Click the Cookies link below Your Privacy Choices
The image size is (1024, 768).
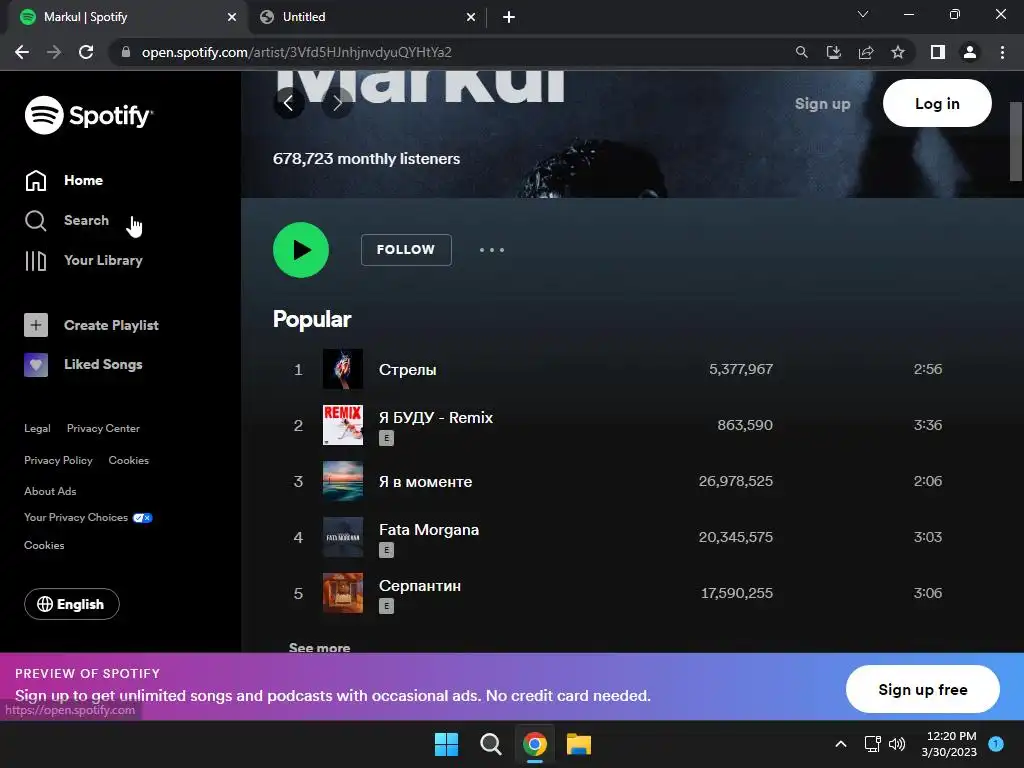[x=44, y=545]
